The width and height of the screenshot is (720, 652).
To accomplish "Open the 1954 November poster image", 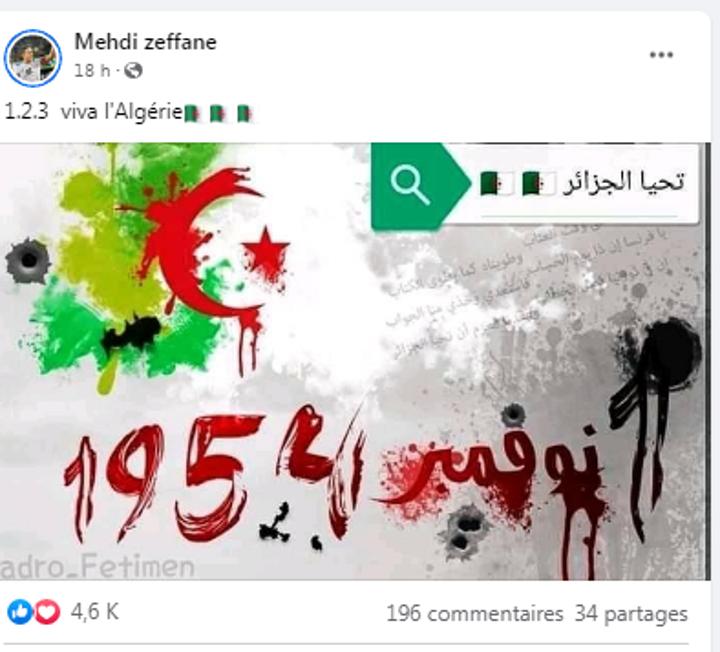I will [x=354, y=361].
